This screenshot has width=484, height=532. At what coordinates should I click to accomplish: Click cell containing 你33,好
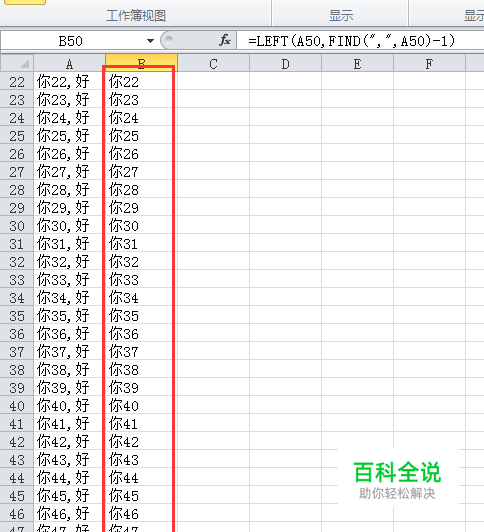[69, 279]
